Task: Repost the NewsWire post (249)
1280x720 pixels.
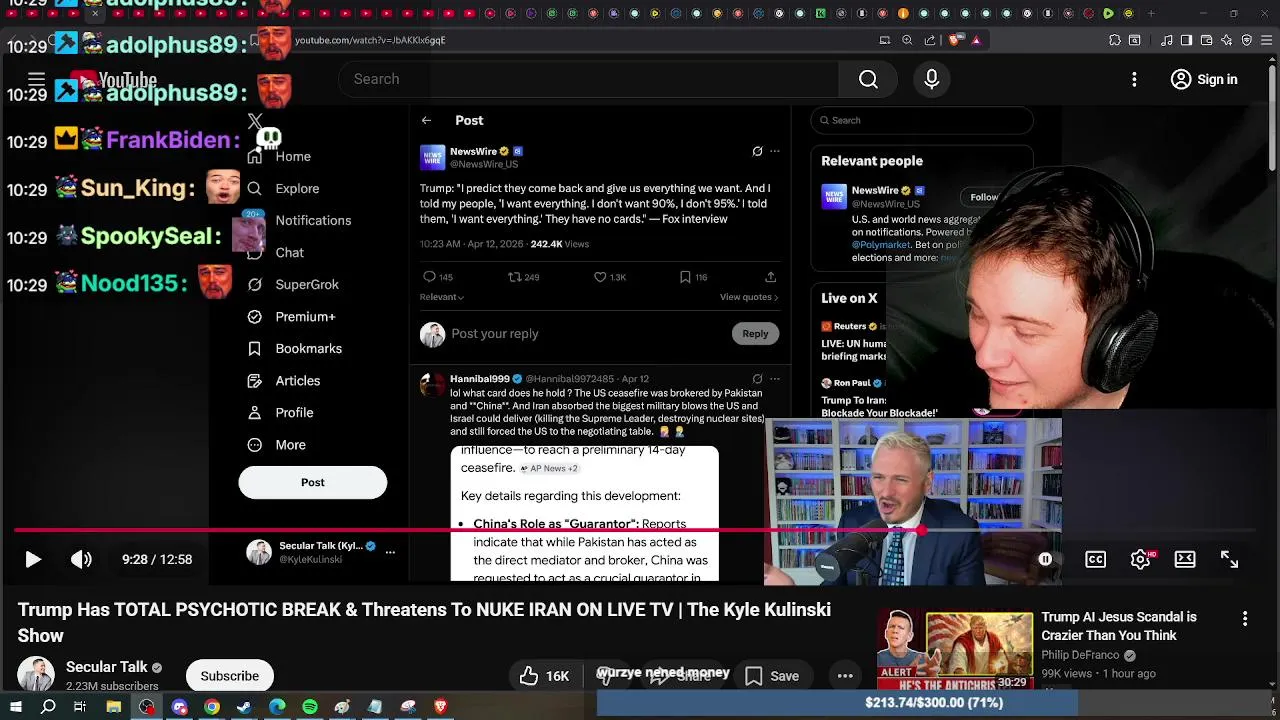Action: pyautogui.click(x=523, y=277)
